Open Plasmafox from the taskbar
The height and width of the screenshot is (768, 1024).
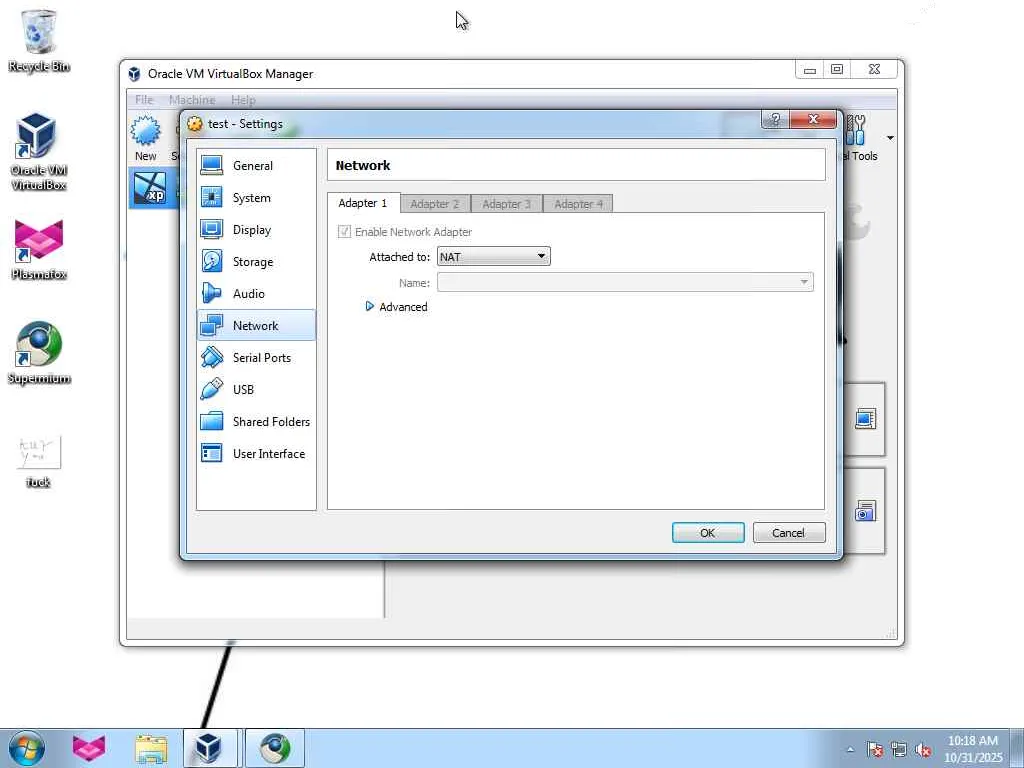(89, 748)
